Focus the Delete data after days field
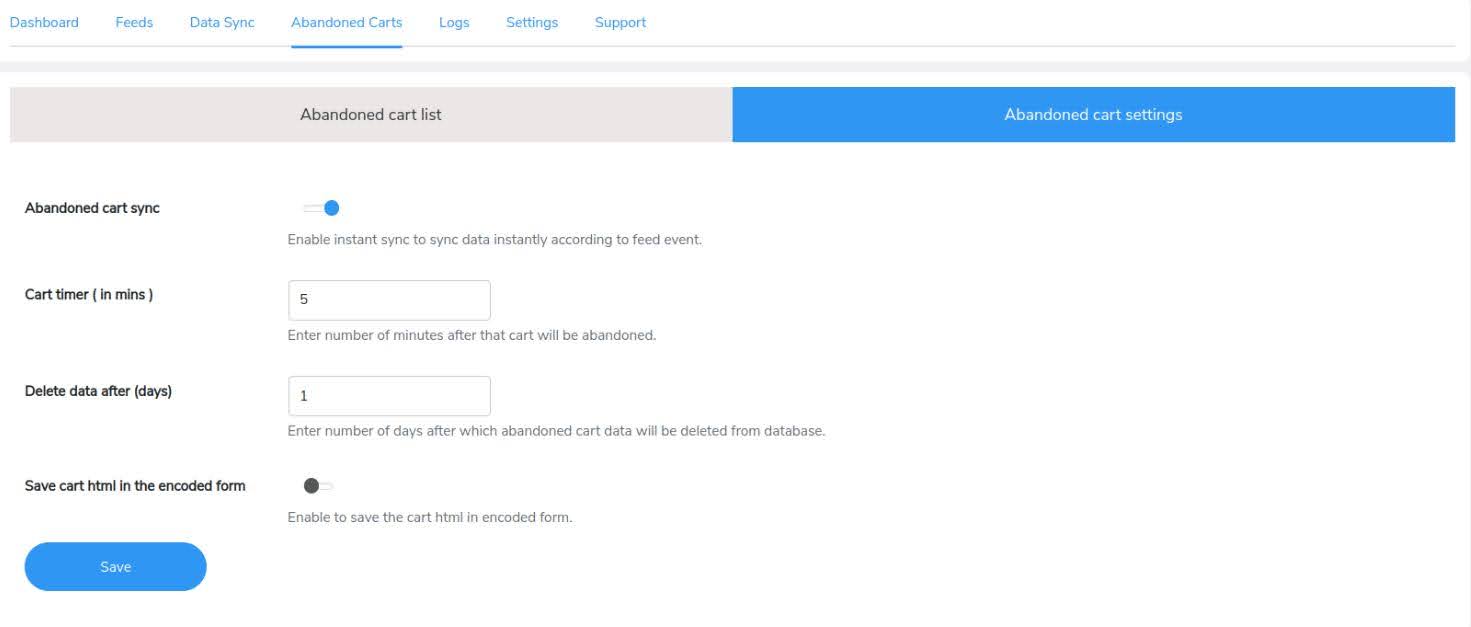Screen dimensions: 1471x627 pyautogui.click(x=389, y=396)
